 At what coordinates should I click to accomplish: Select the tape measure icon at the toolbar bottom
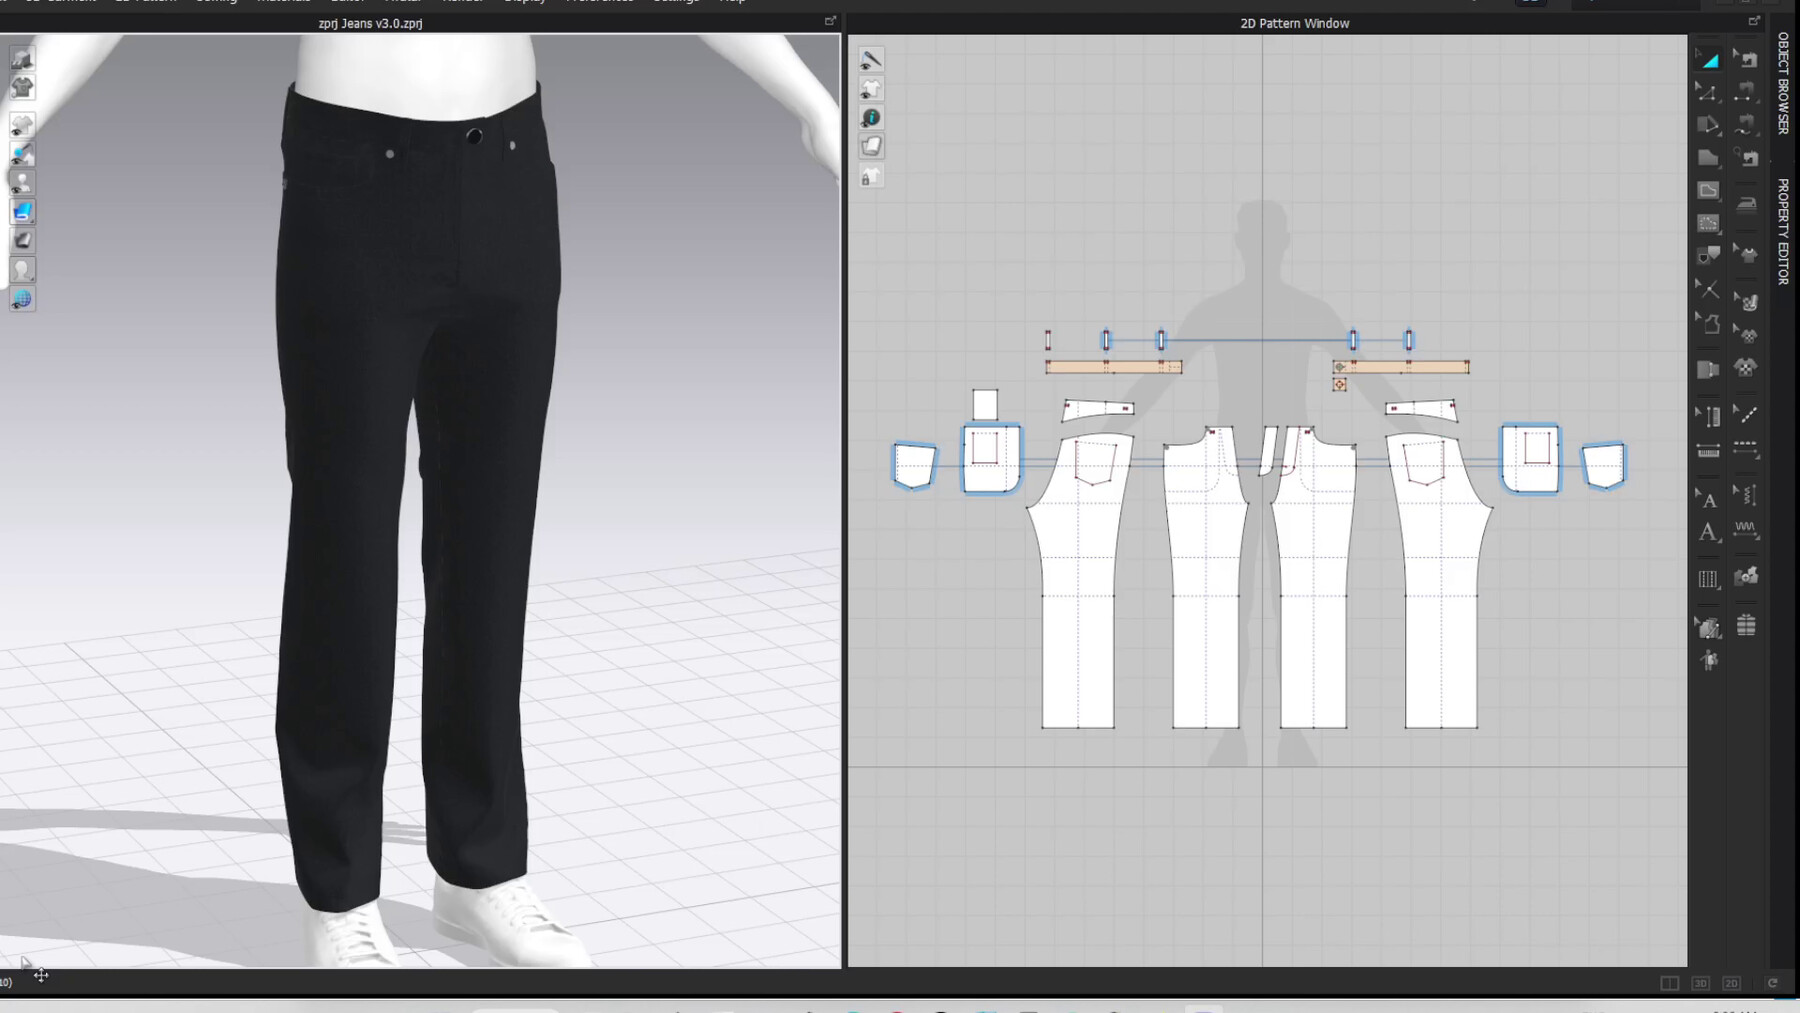(1708, 450)
